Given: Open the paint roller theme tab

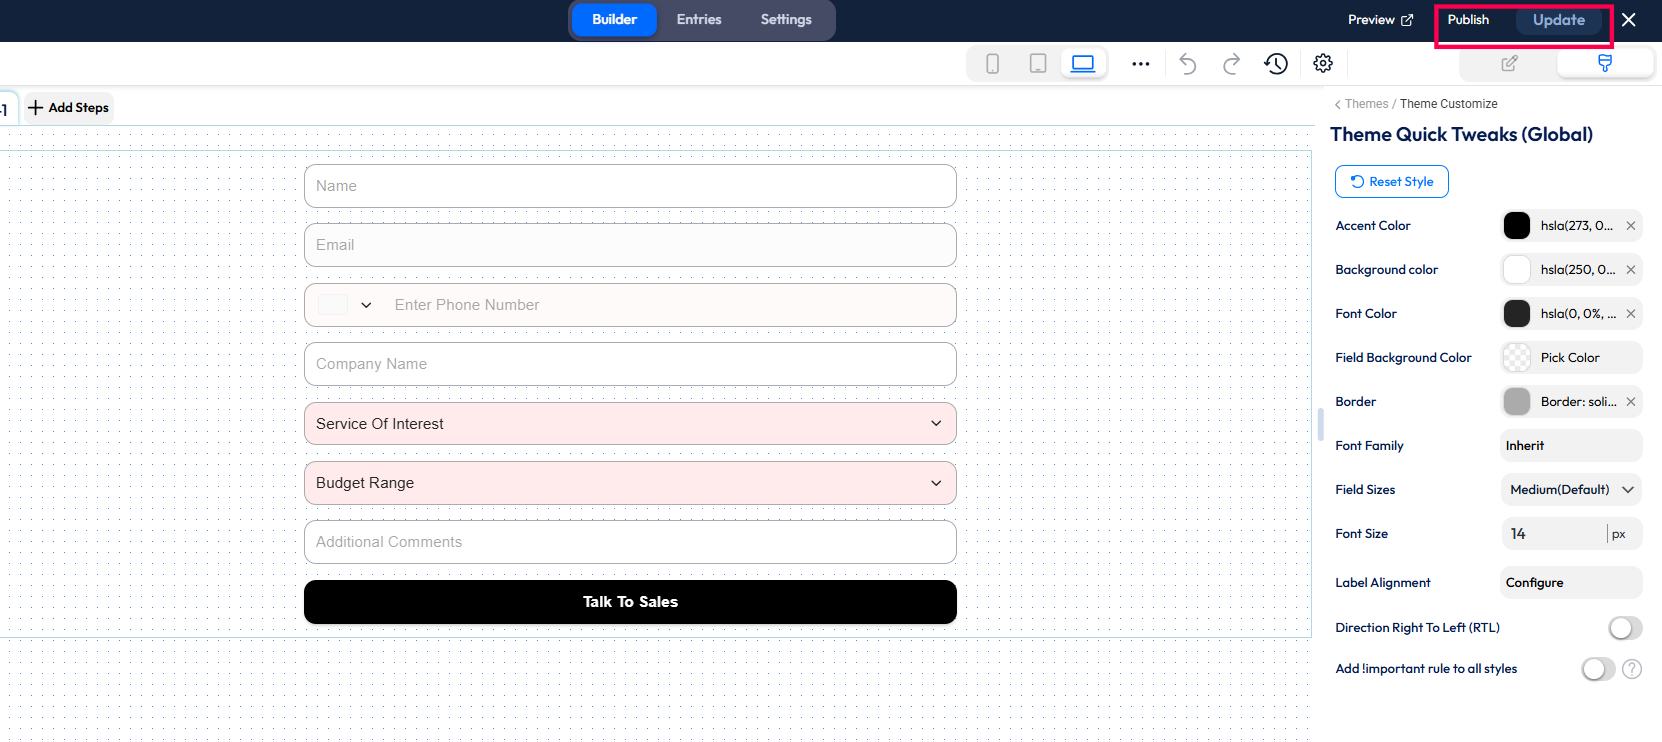Looking at the screenshot, I should point(1604,64).
